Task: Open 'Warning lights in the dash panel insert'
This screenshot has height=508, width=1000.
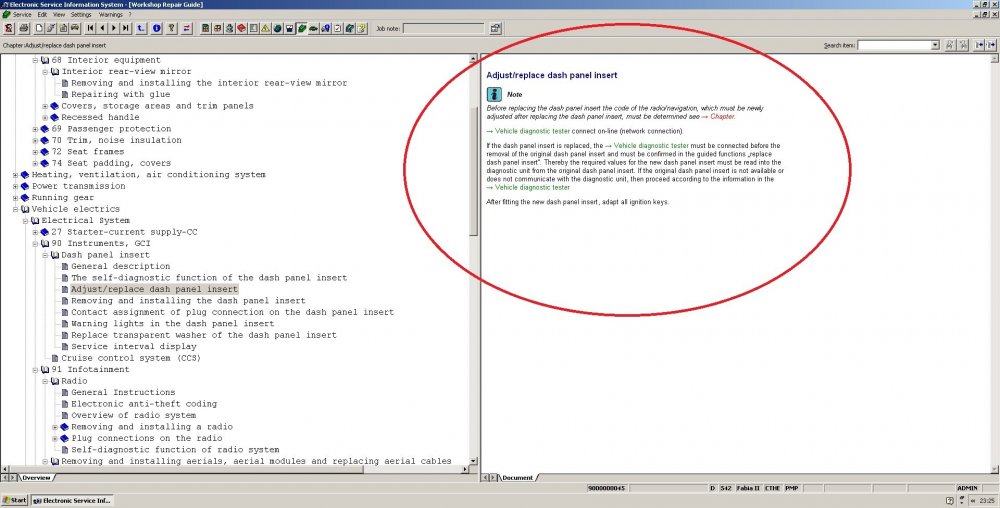Action: pos(172,324)
